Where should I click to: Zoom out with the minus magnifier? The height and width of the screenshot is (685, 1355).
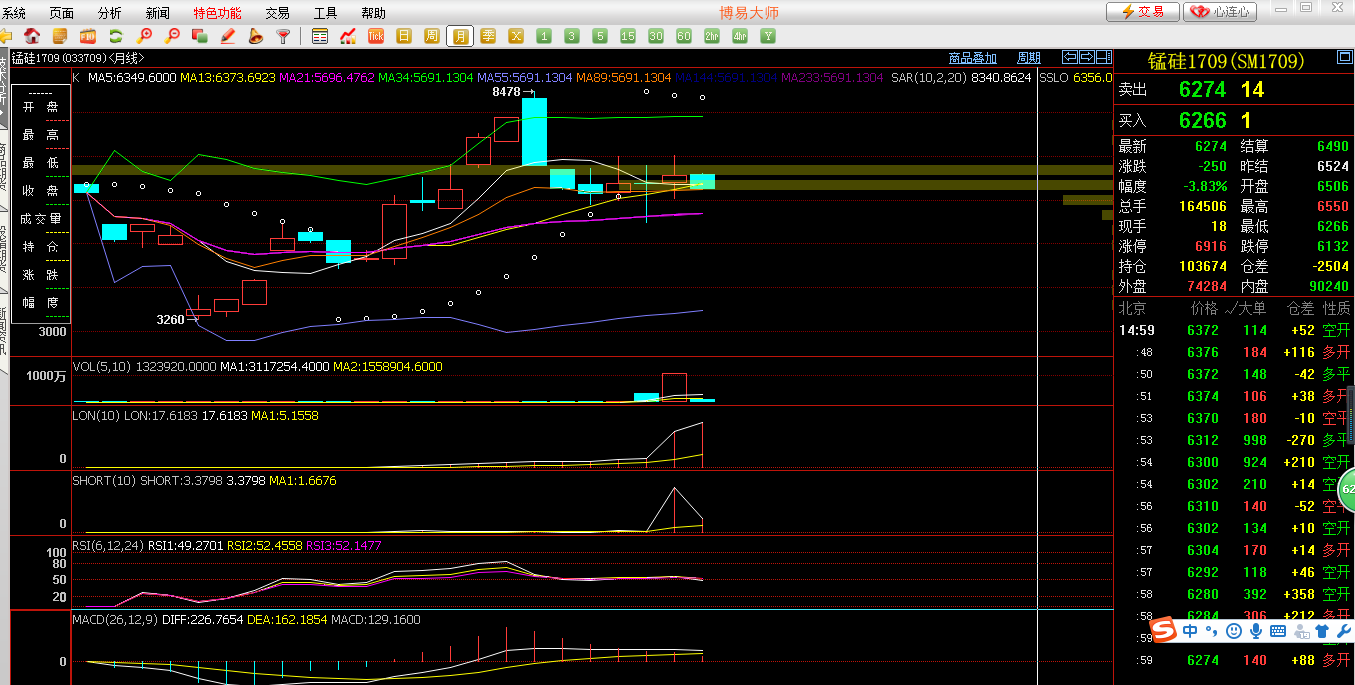[172, 36]
